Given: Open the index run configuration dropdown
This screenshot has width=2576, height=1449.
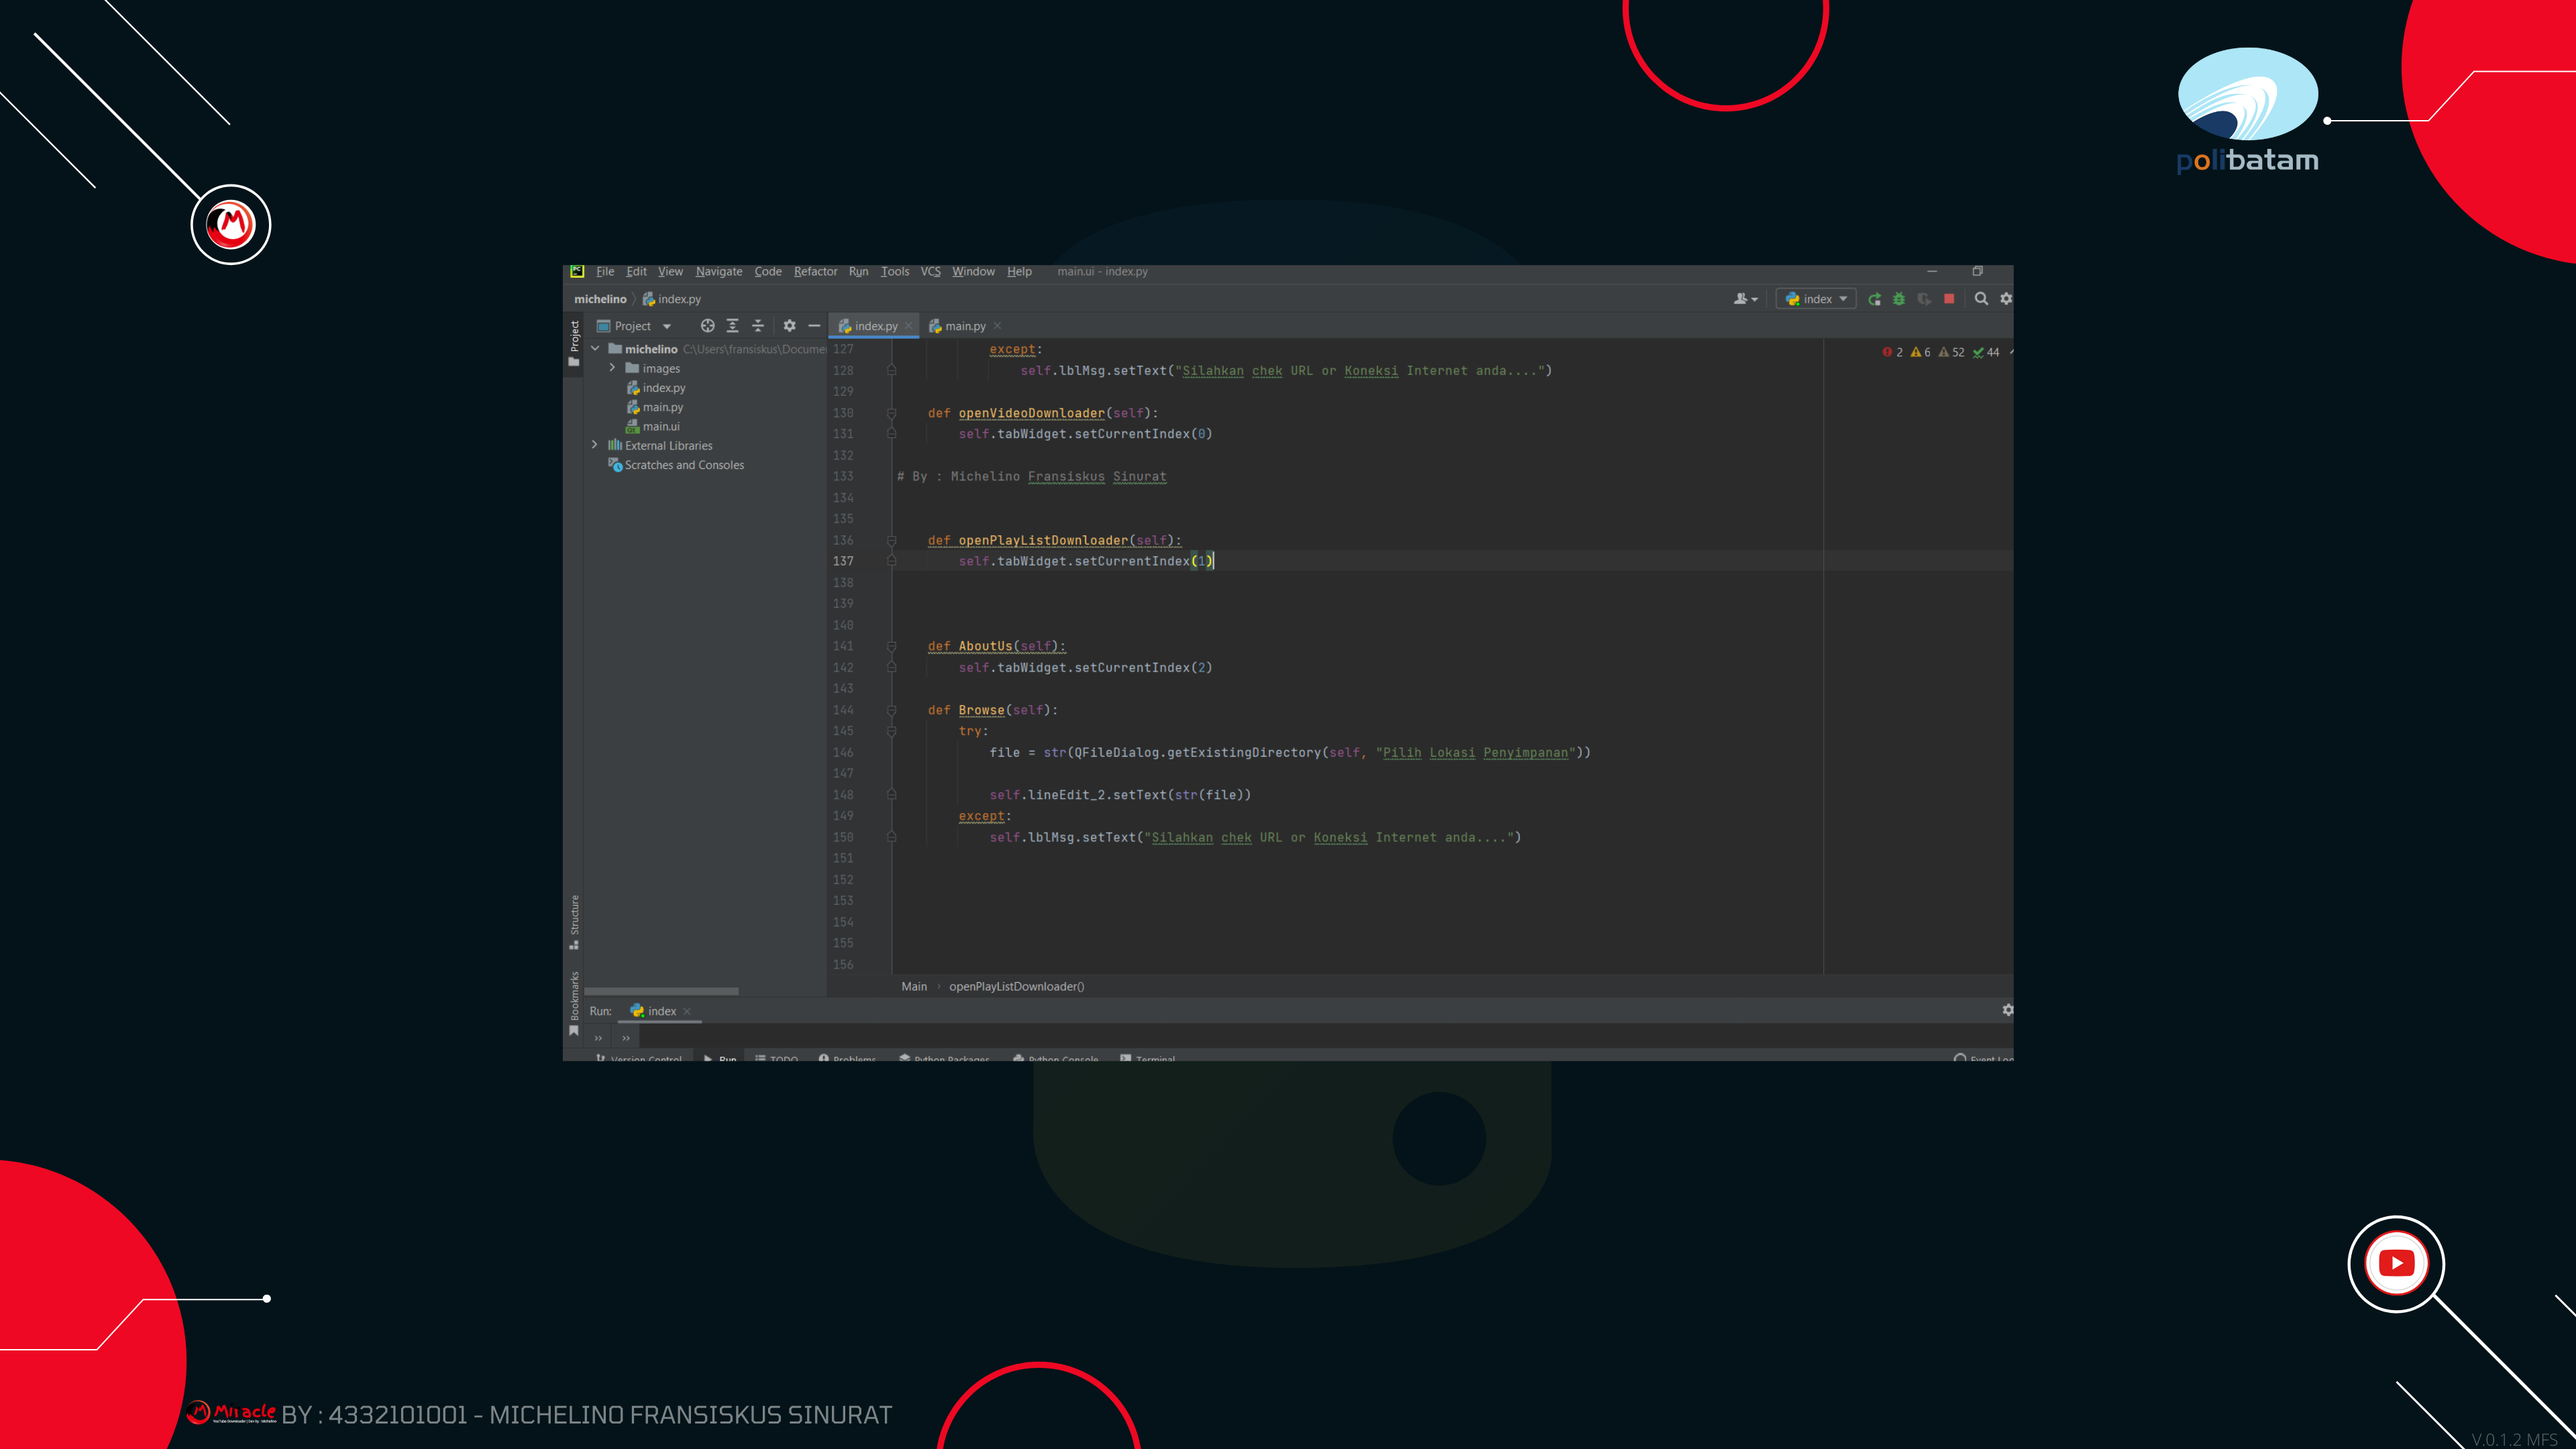Looking at the screenshot, I should (x=1816, y=299).
